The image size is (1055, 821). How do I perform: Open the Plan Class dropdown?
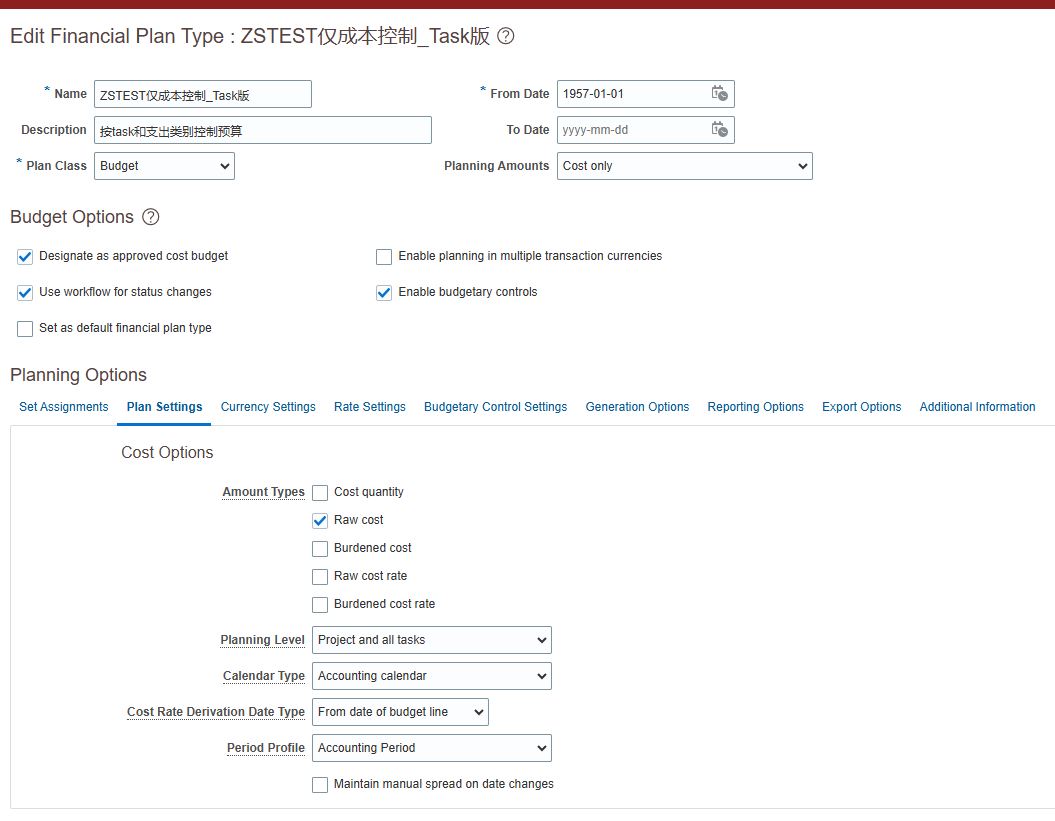point(164,165)
